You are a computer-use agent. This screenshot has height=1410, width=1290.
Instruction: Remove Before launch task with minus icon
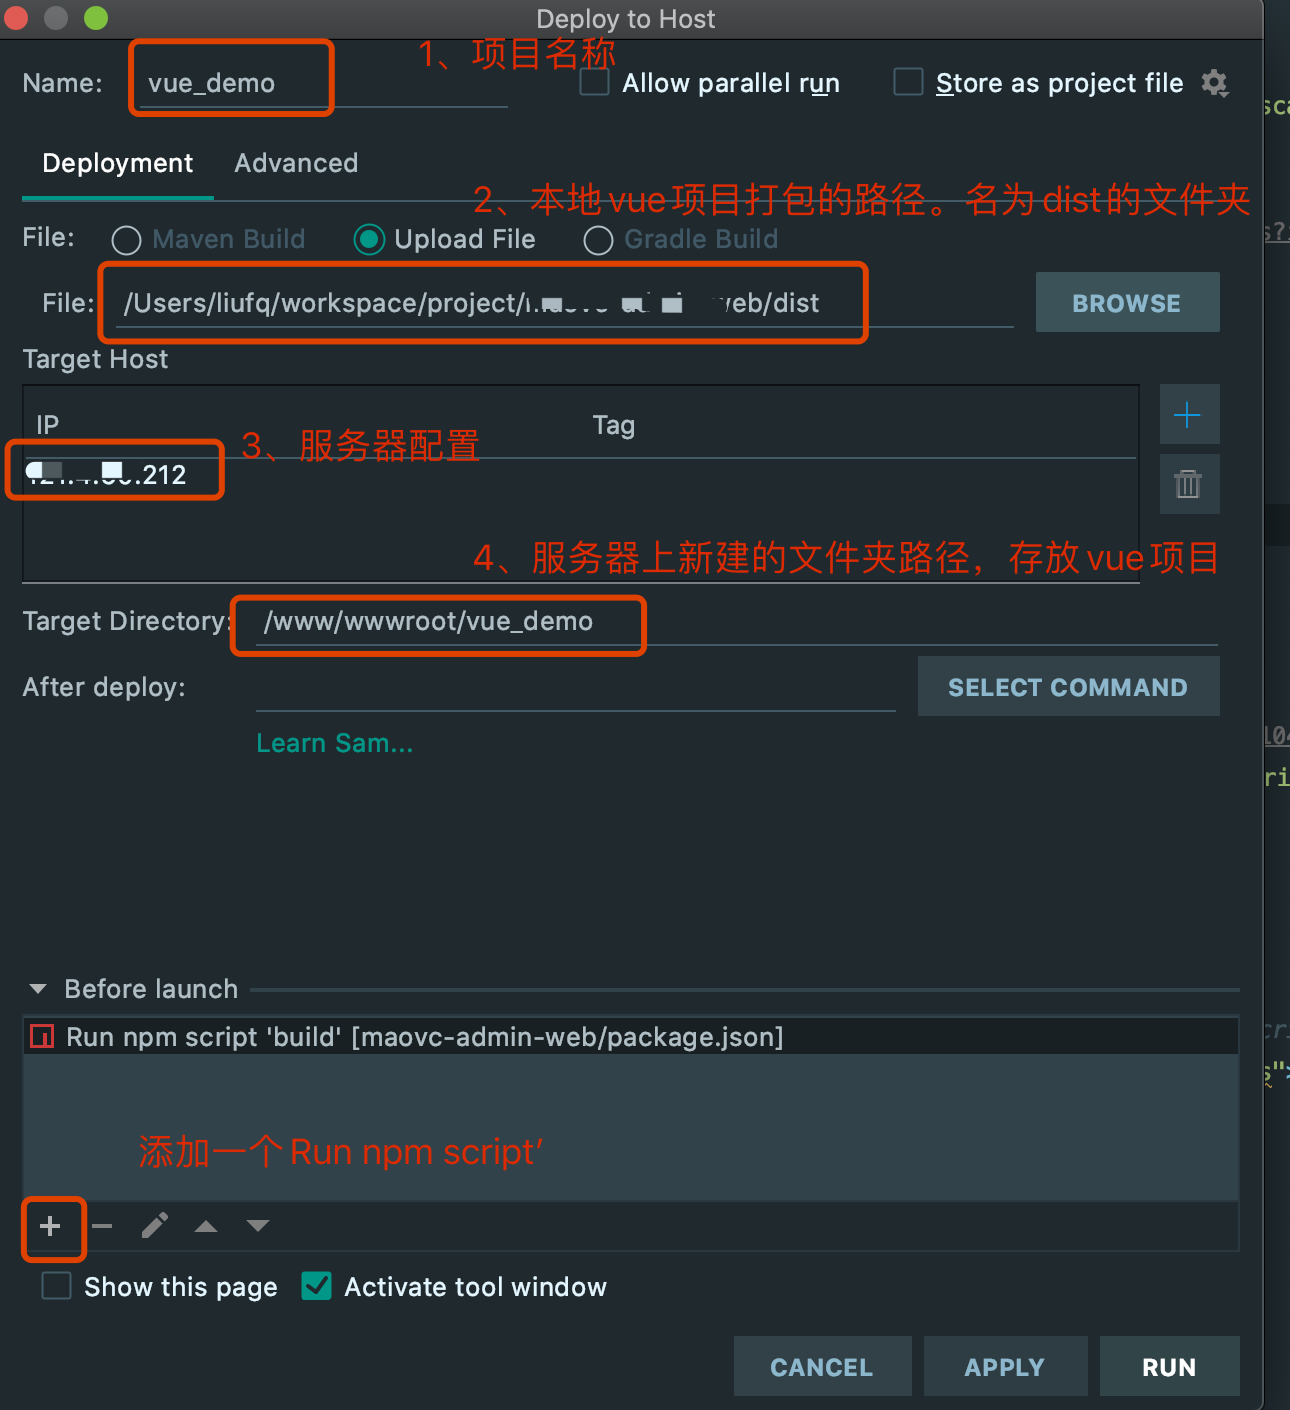pyautogui.click(x=102, y=1226)
